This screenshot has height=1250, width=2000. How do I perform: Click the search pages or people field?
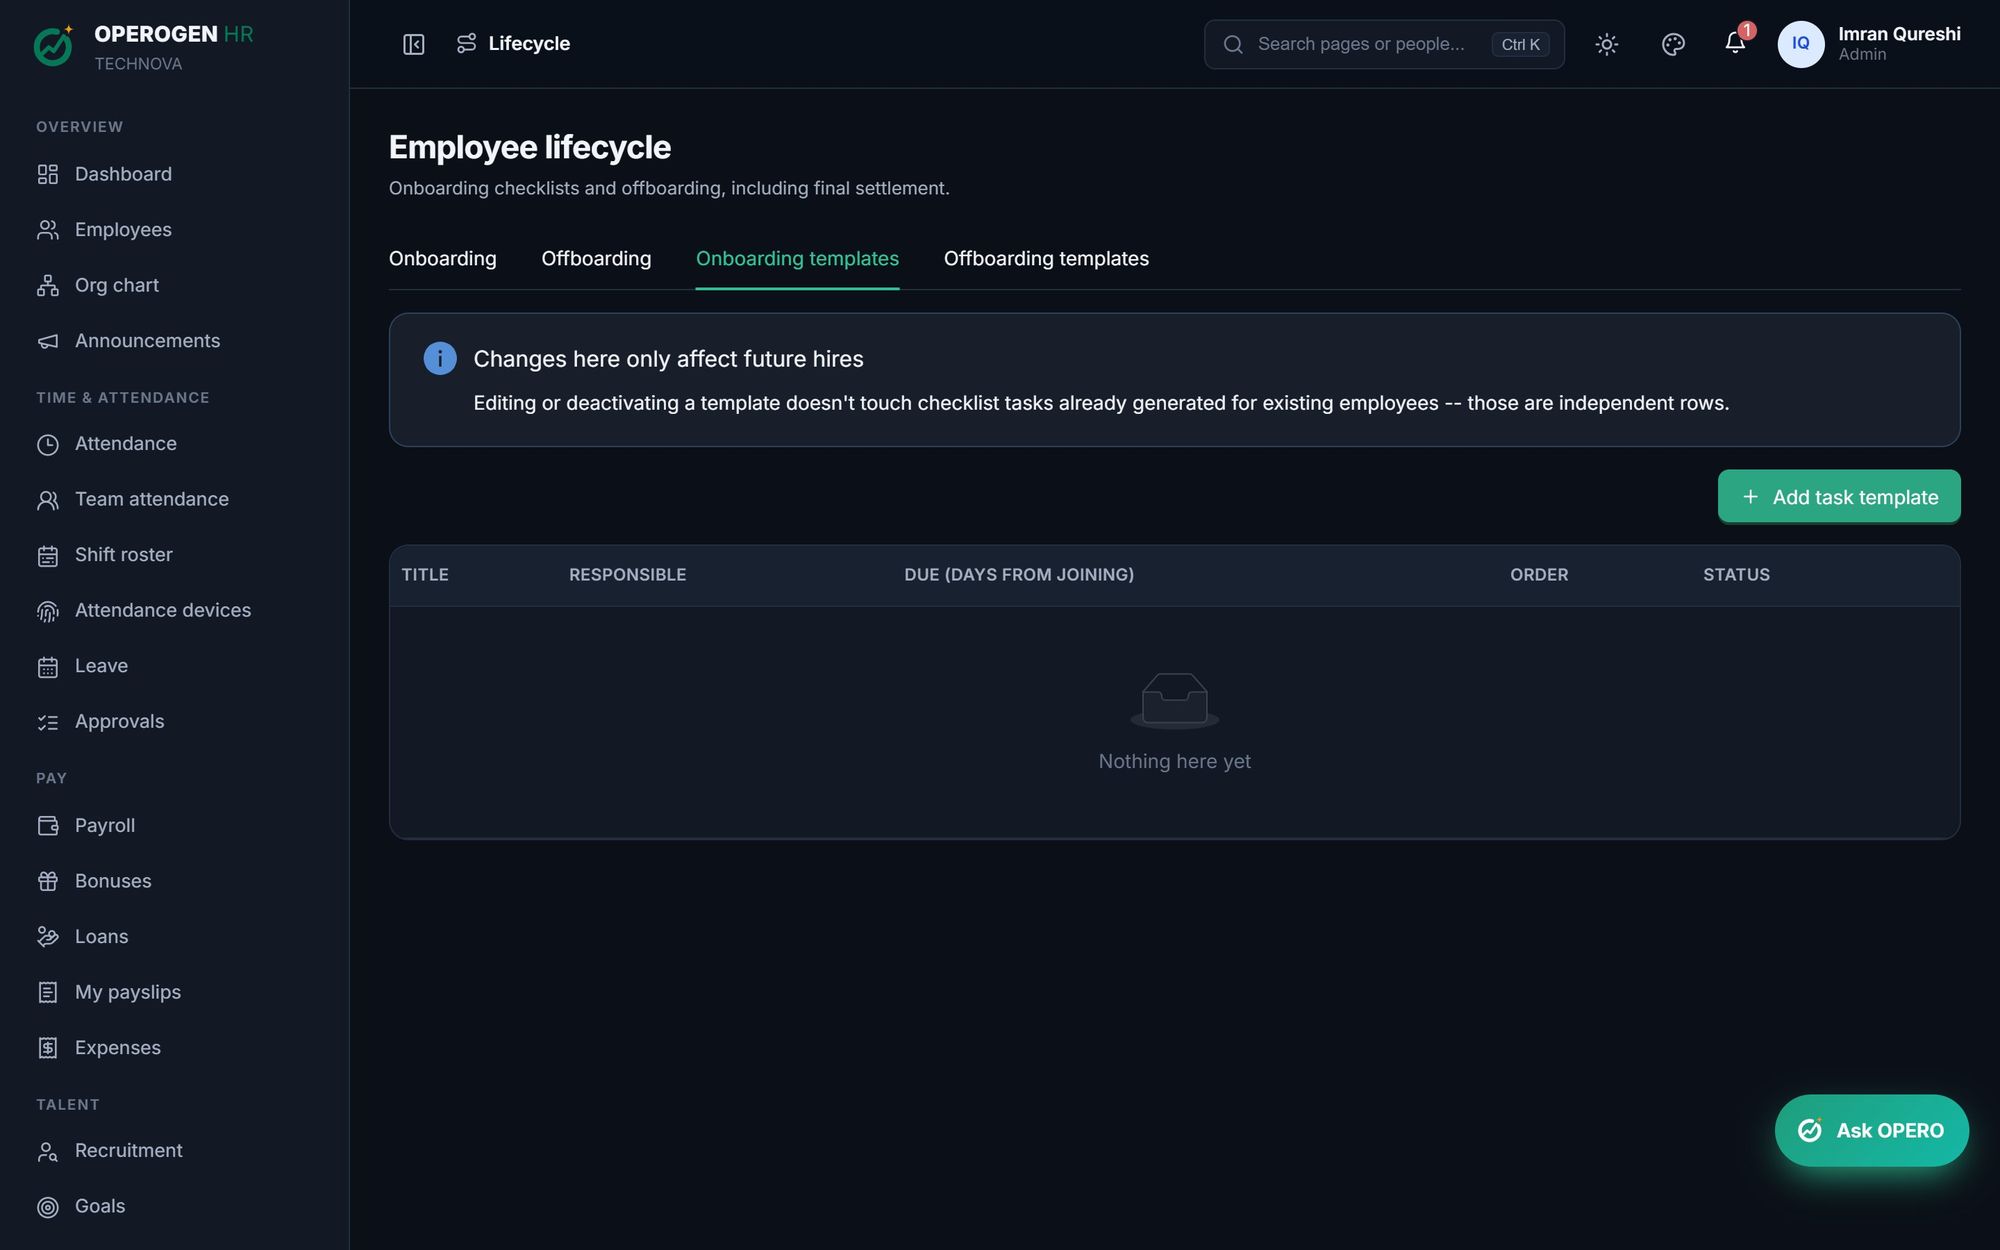tap(1384, 44)
